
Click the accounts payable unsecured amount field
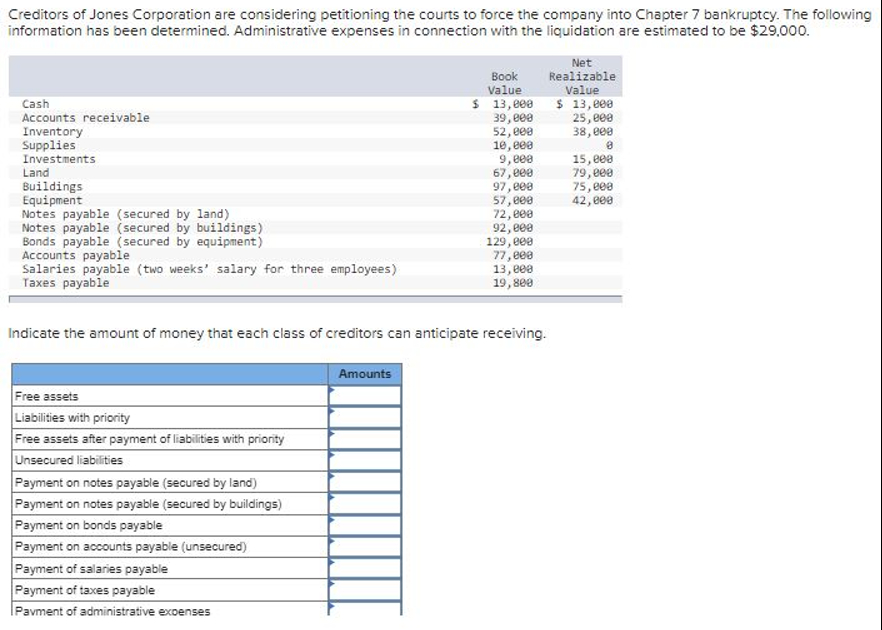[364, 547]
